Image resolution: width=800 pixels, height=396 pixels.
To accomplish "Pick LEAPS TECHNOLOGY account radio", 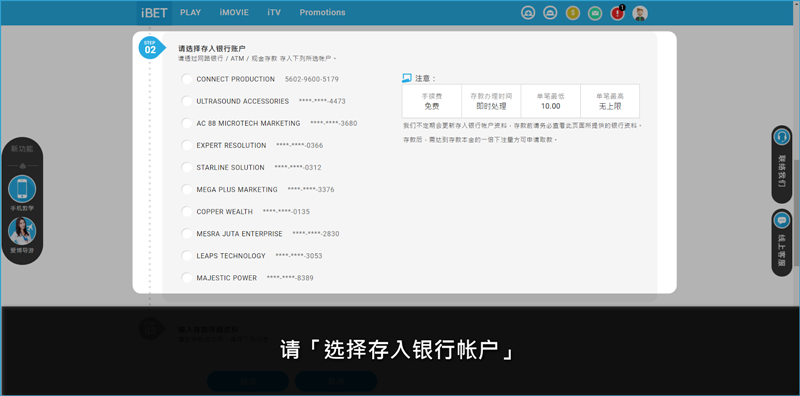I will click(x=187, y=256).
